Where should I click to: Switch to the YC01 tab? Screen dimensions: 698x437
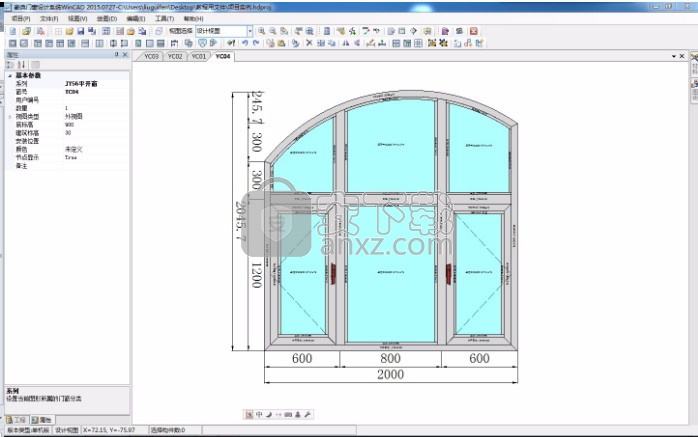199,57
